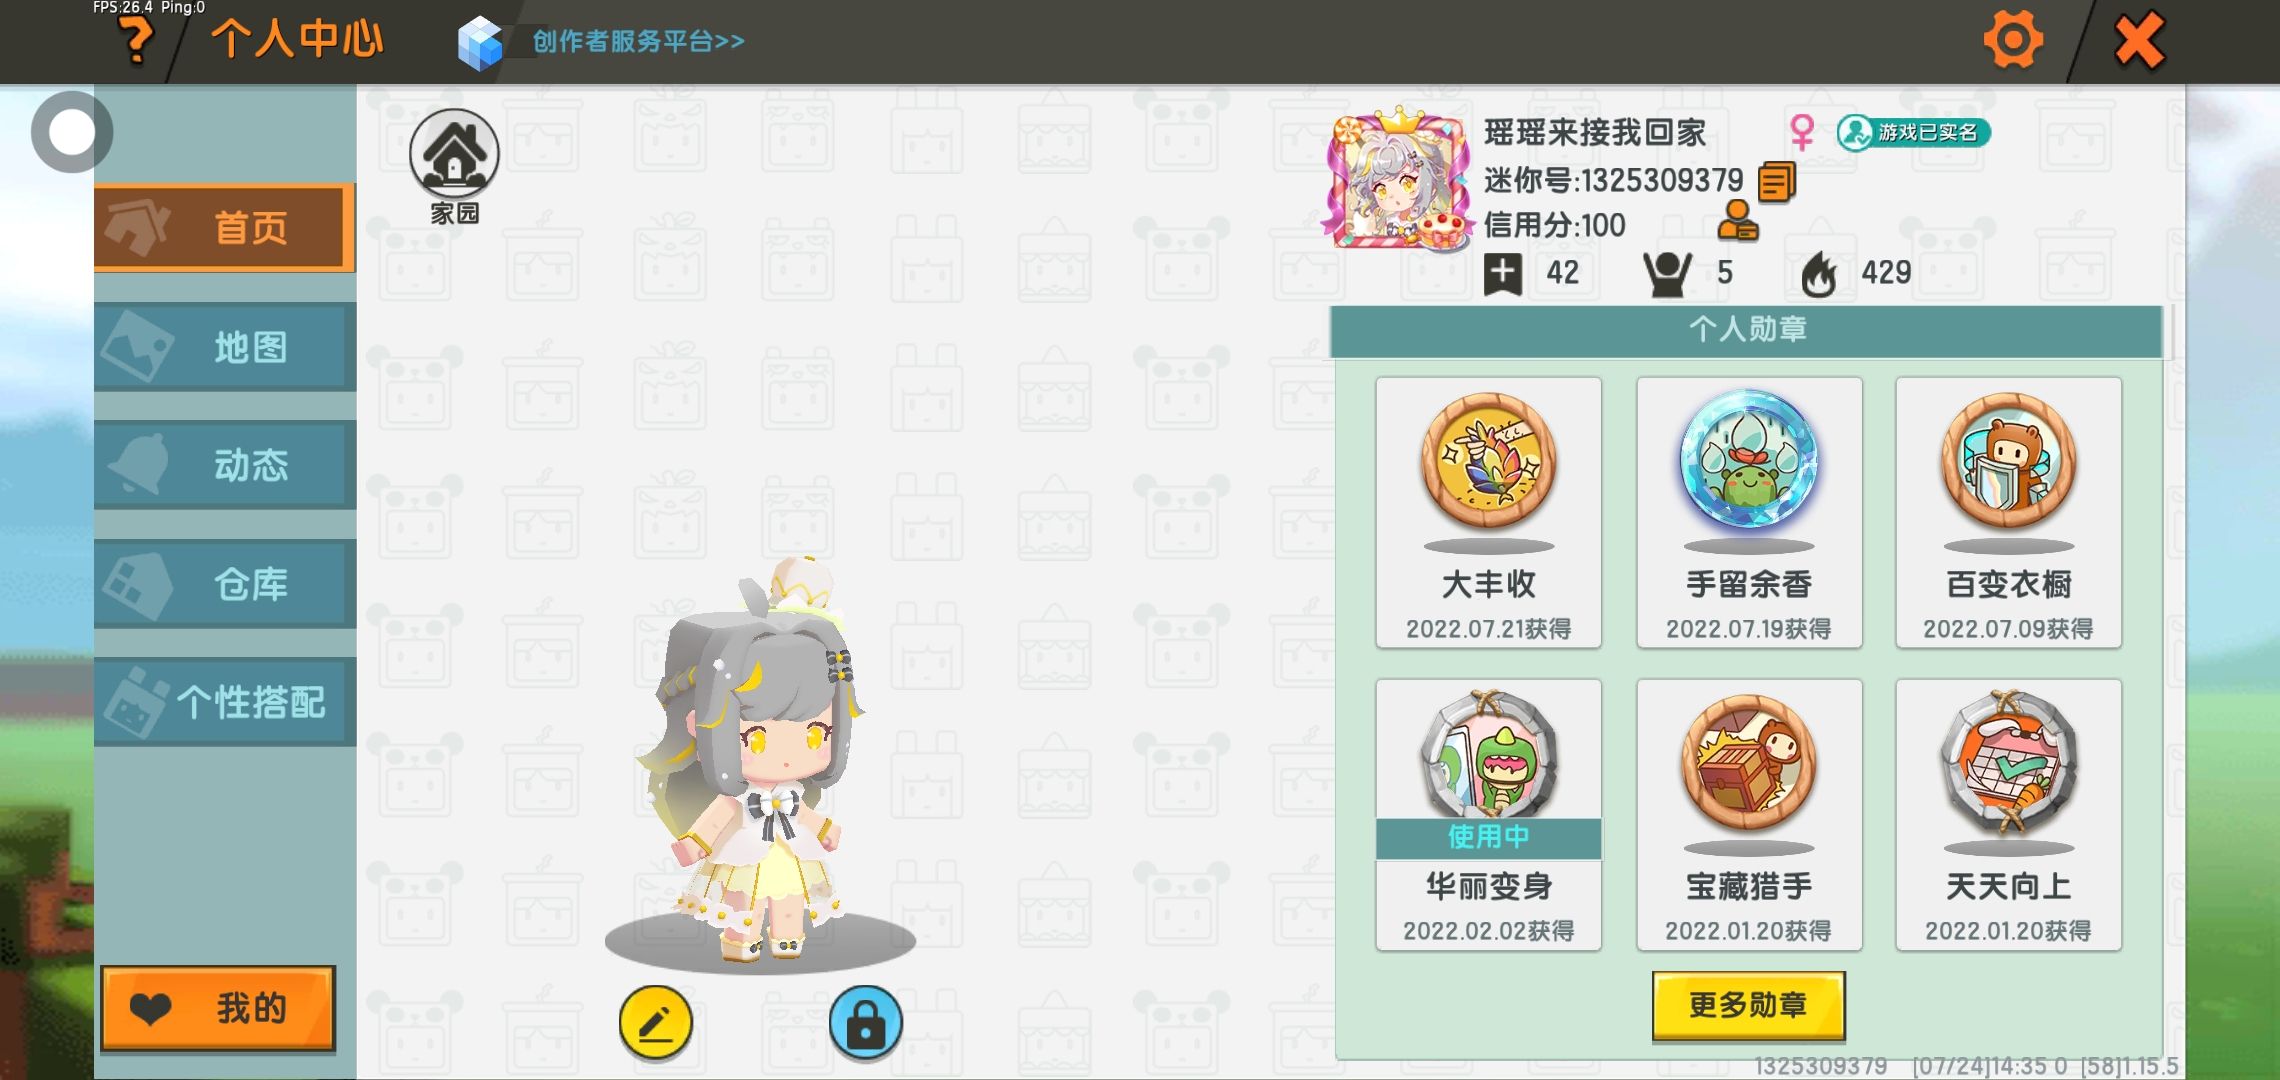Image resolution: width=2280 pixels, height=1080 pixels.
Task: Click the 我的 heart button
Action: point(218,1008)
